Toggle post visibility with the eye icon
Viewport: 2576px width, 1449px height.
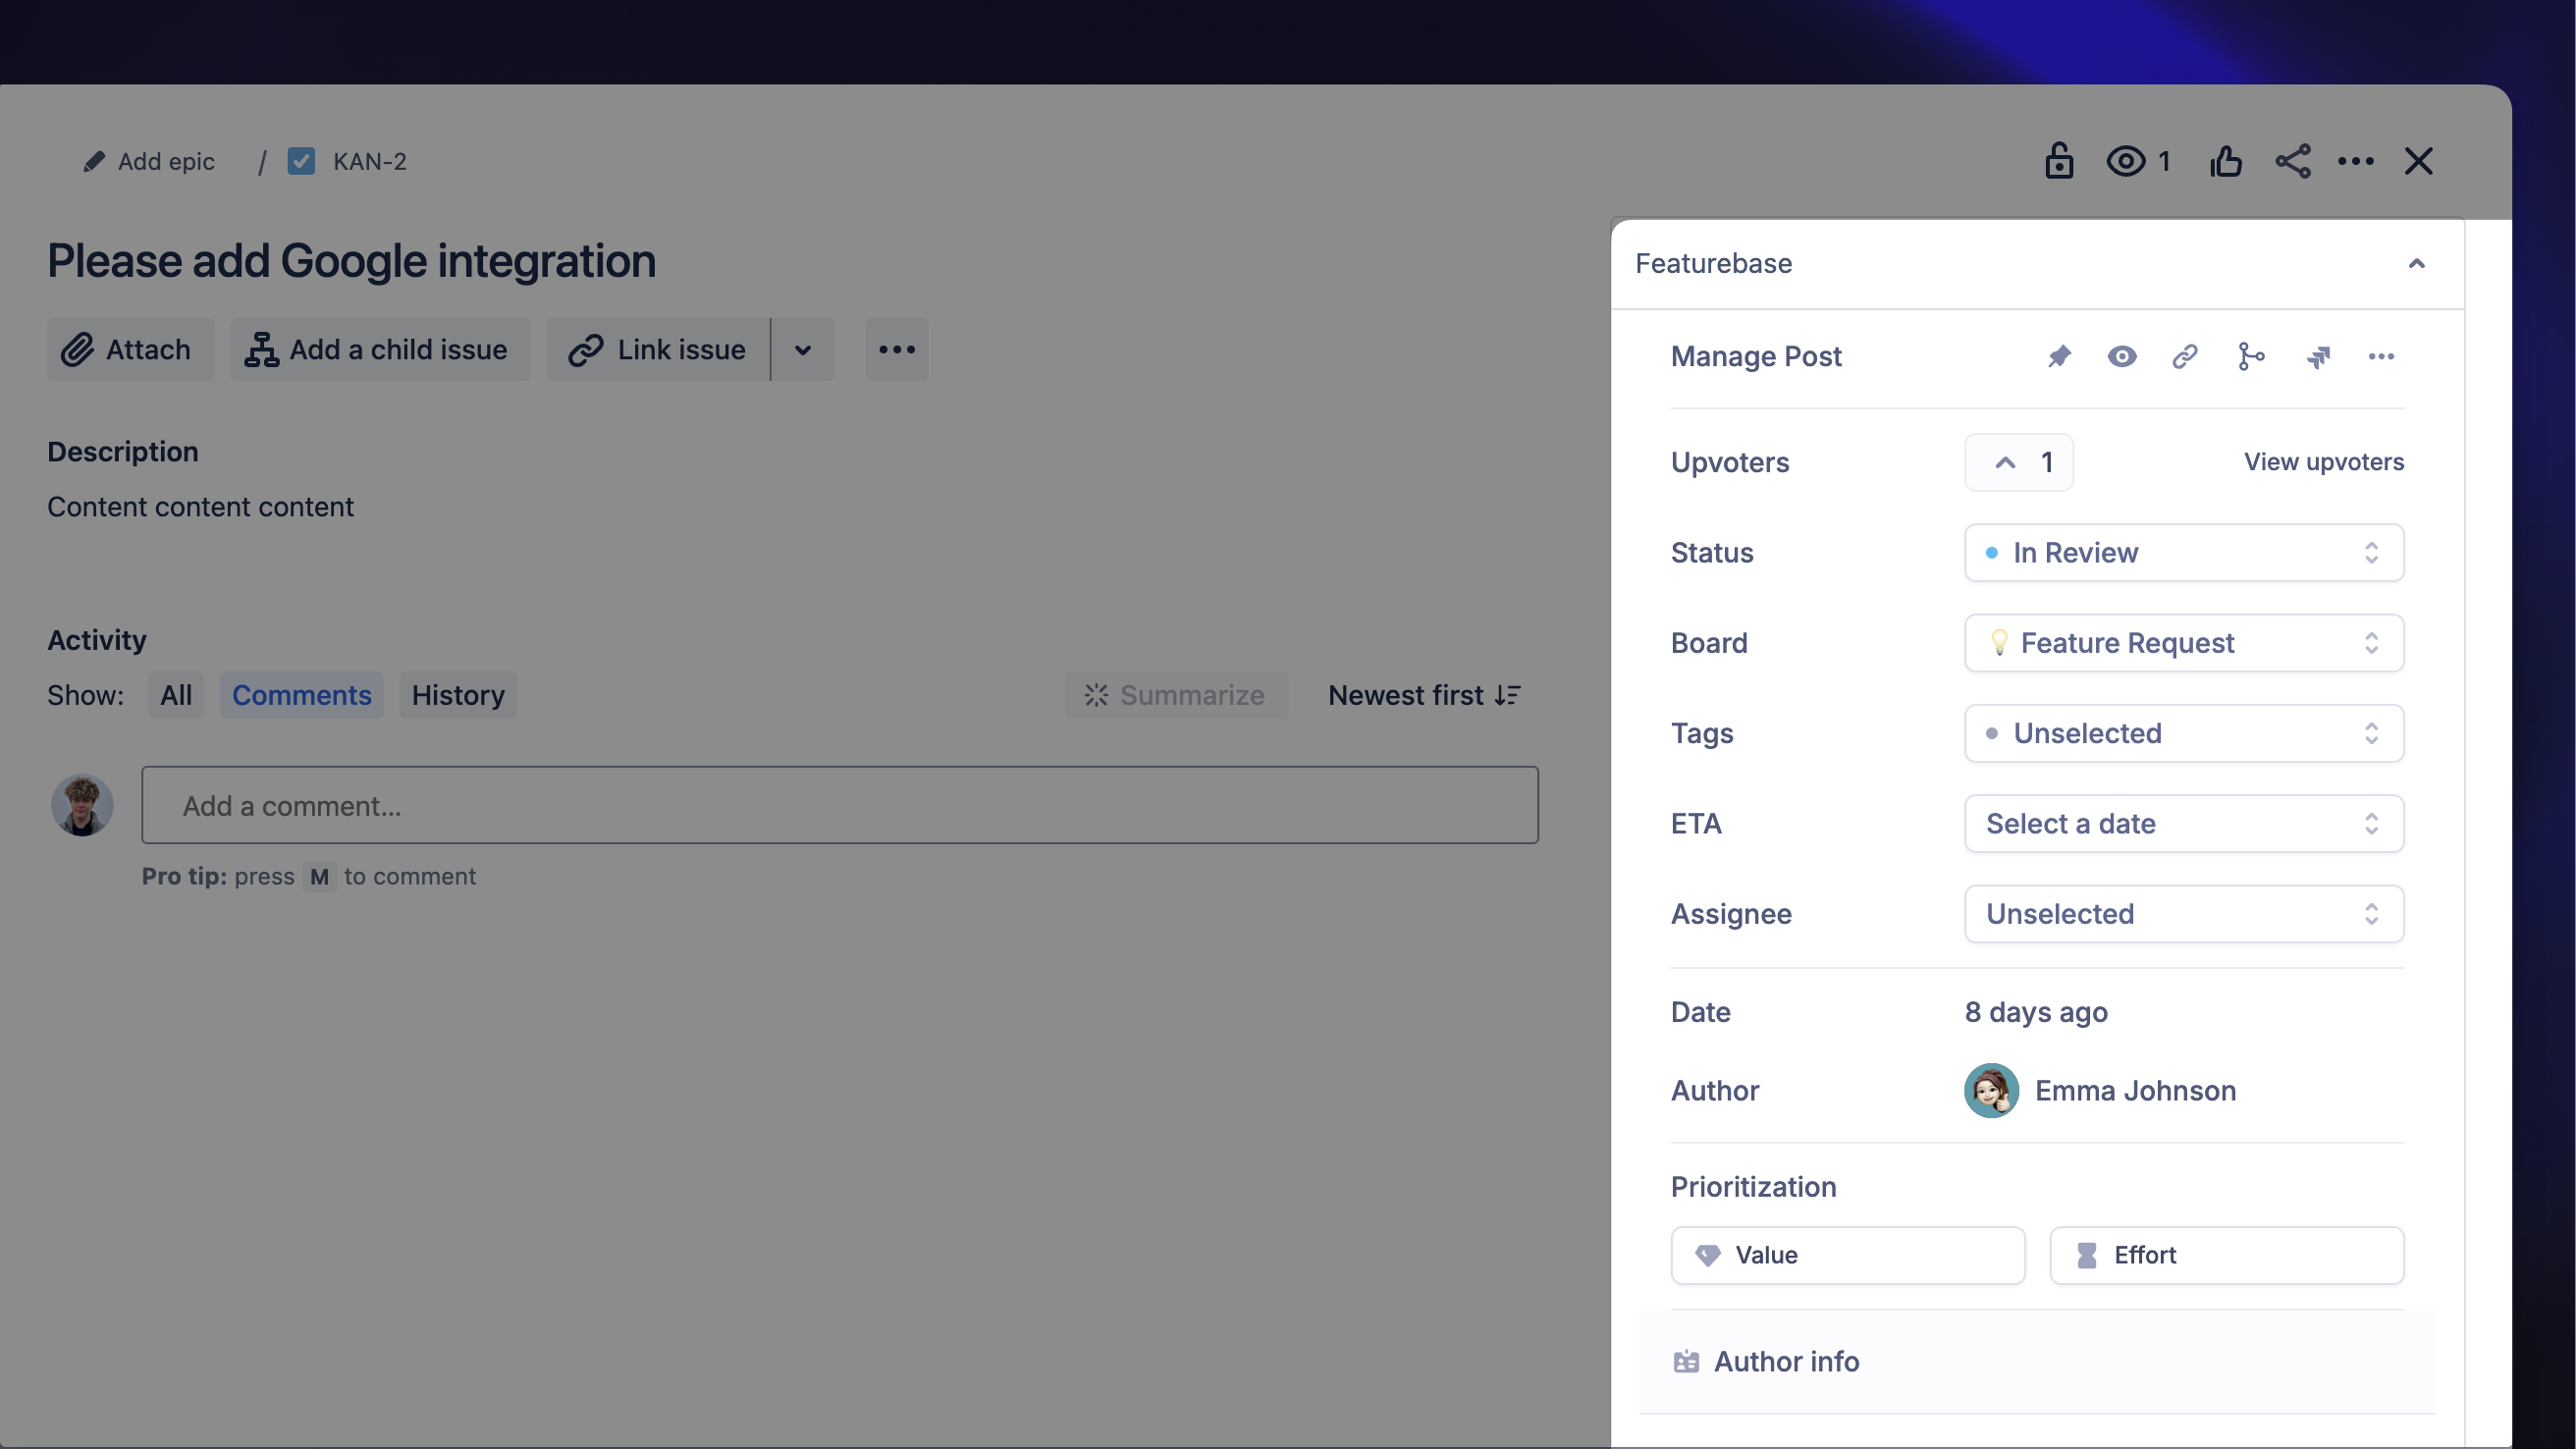click(2122, 356)
